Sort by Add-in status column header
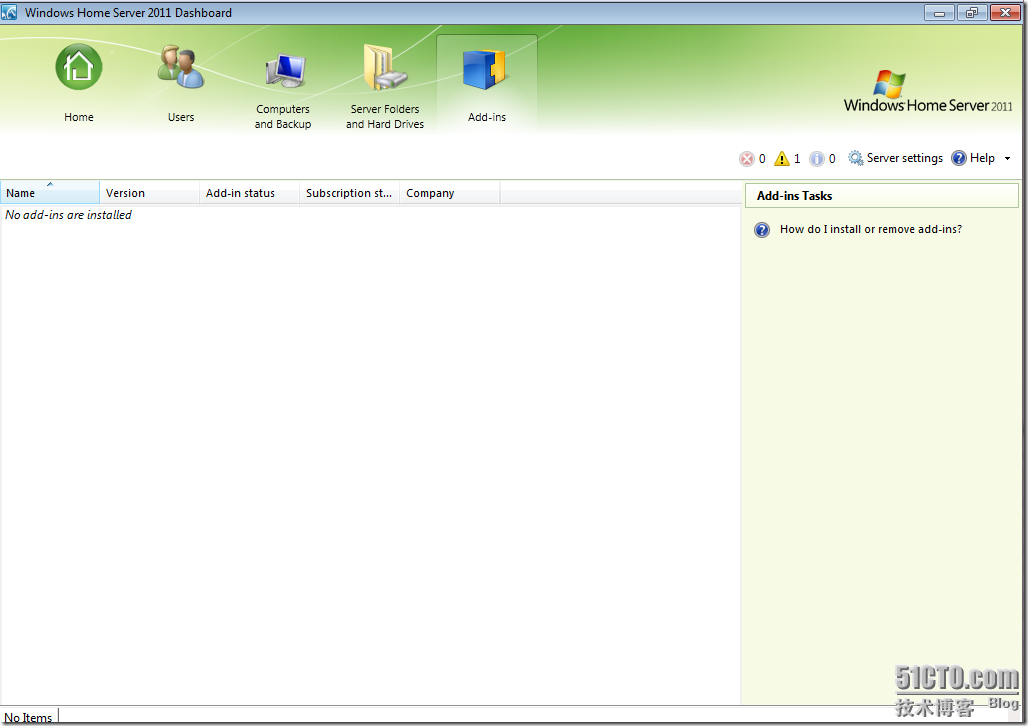This screenshot has height=726, width=1028. [250, 193]
